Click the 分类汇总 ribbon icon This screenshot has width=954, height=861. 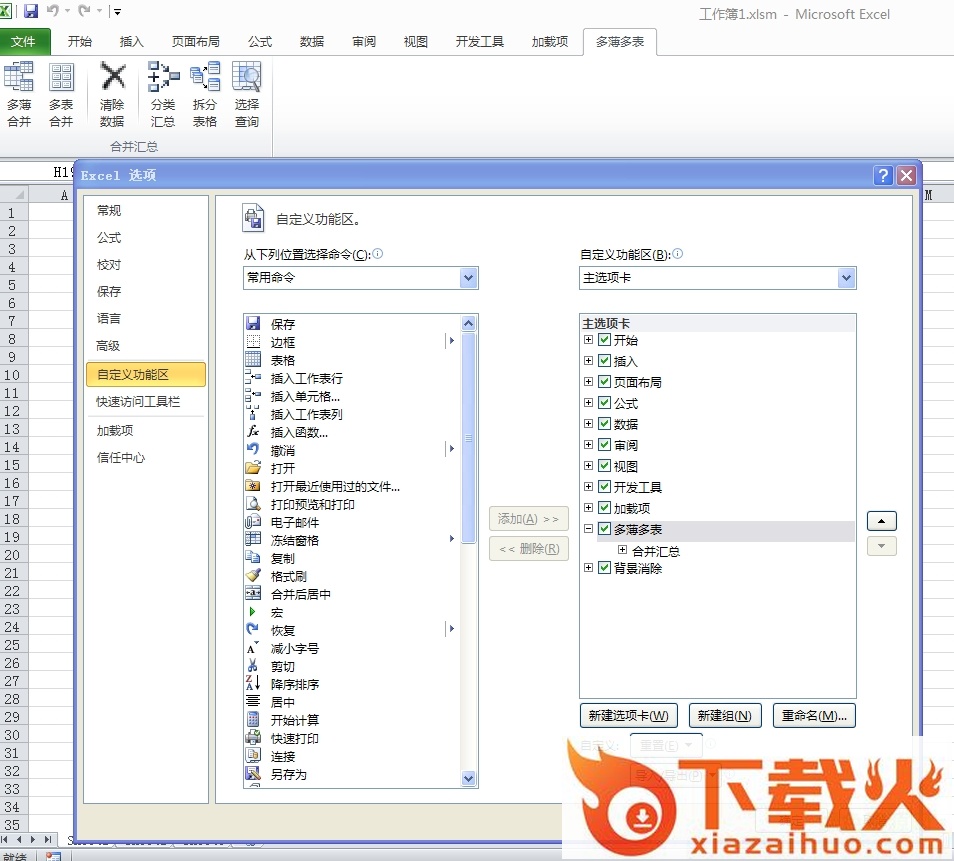pos(163,78)
